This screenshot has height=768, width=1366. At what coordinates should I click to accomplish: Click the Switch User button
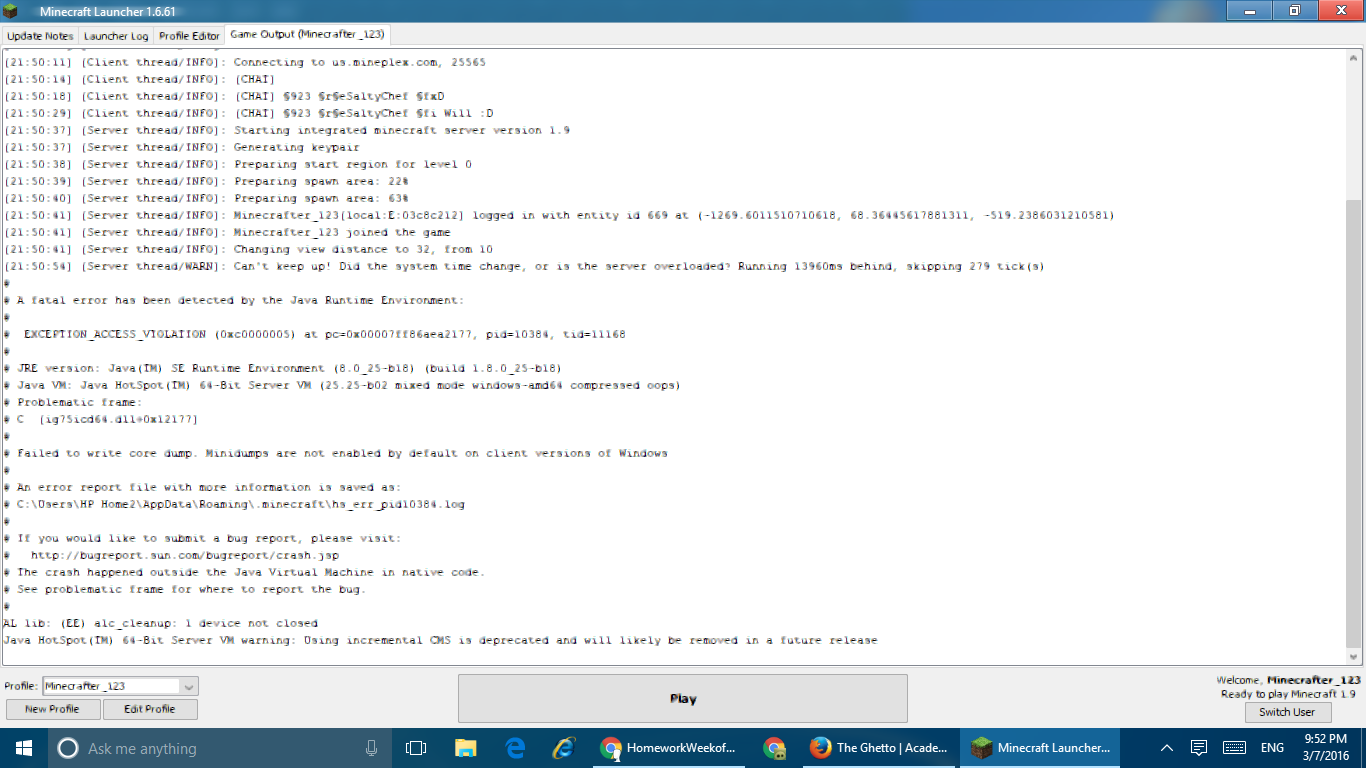coord(1287,712)
